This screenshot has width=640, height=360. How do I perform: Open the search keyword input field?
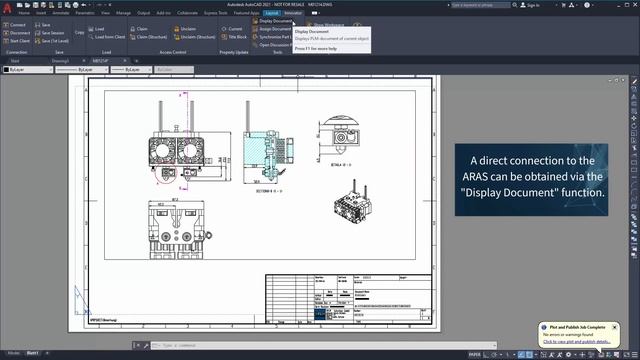coord(480,5)
